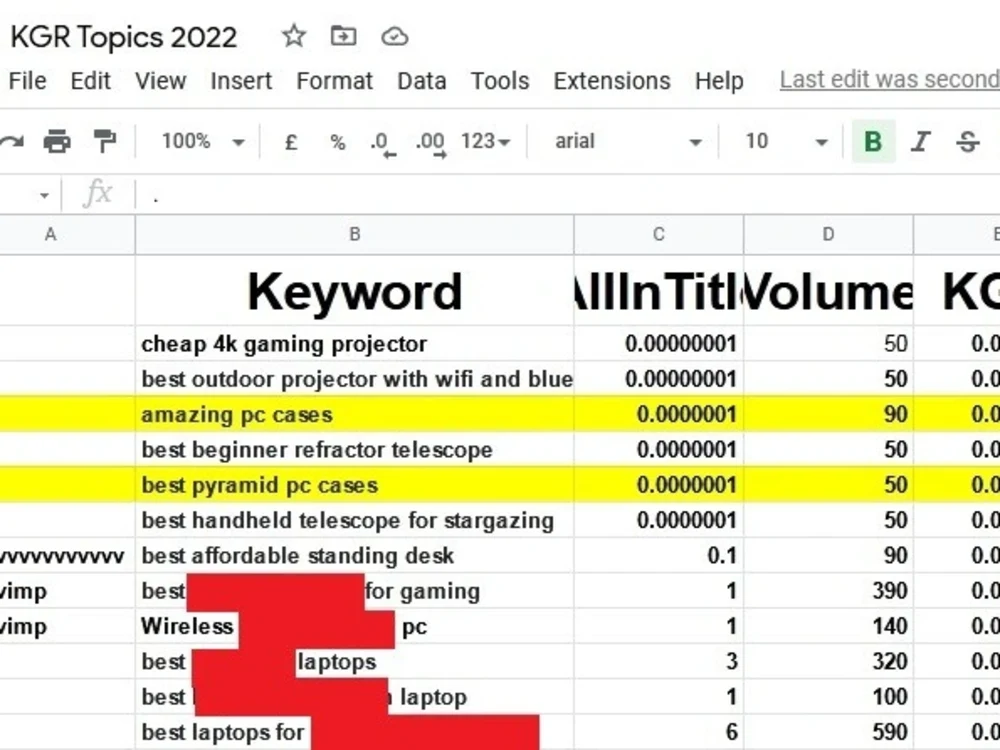Image resolution: width=1000 pixels, height=750 pixels.
Task: Select volume 390 cell
Action: point(828,591)
